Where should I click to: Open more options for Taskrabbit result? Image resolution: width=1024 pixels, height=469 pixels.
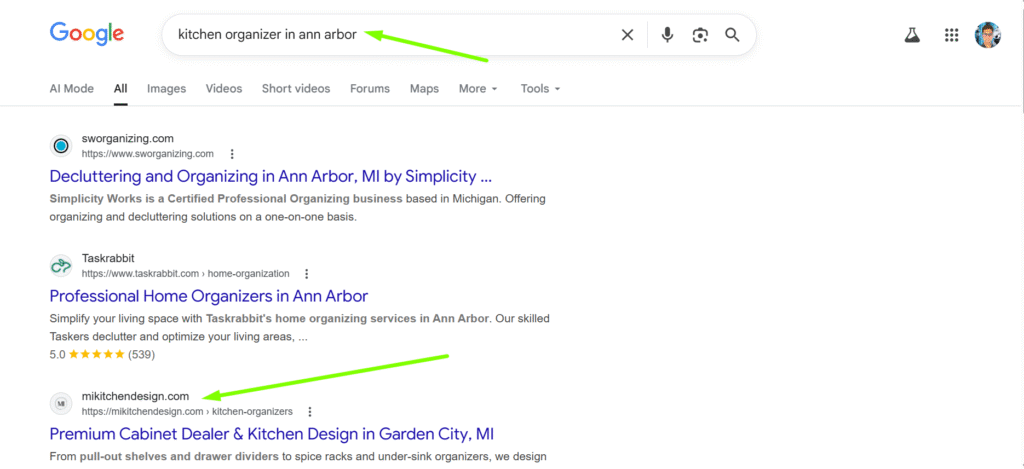pos(307,274)
